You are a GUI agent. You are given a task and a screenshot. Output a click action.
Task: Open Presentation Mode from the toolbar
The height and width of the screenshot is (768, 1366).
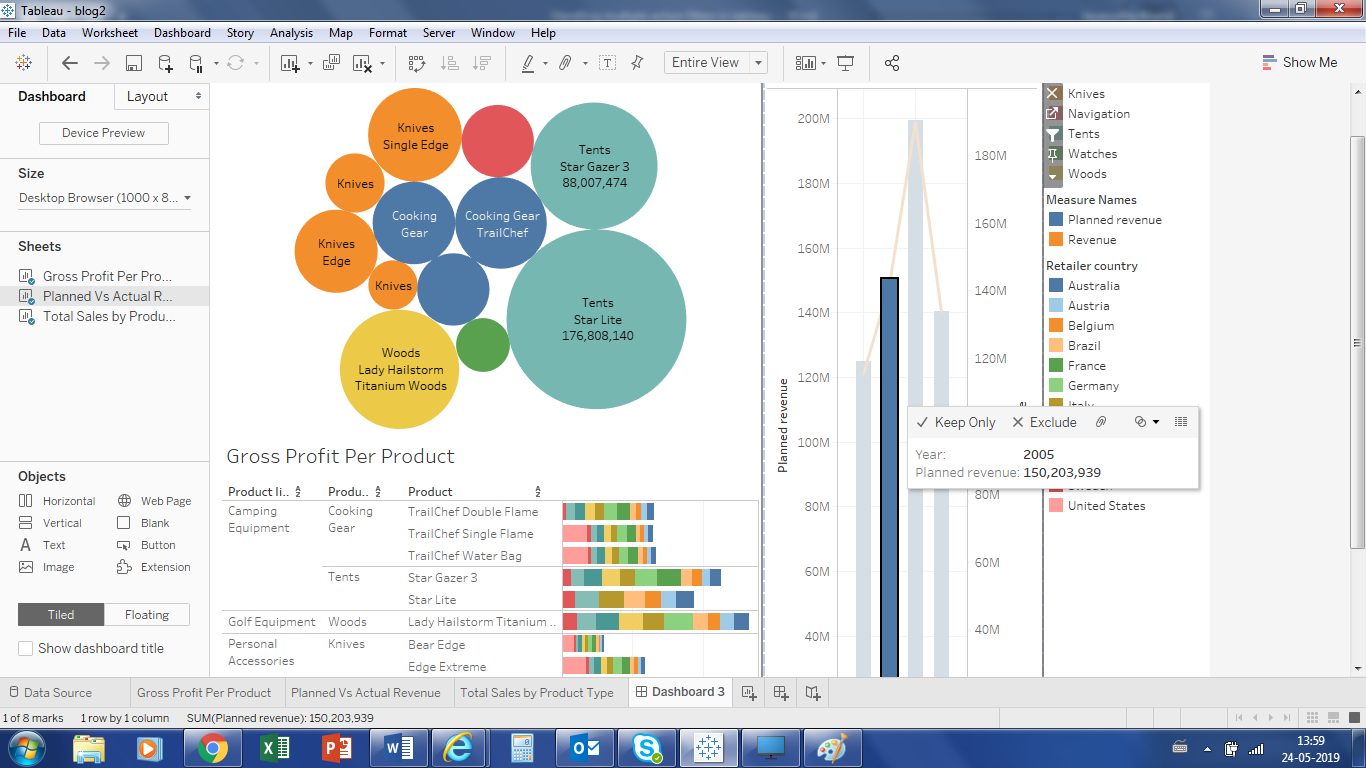pos(846,63)
